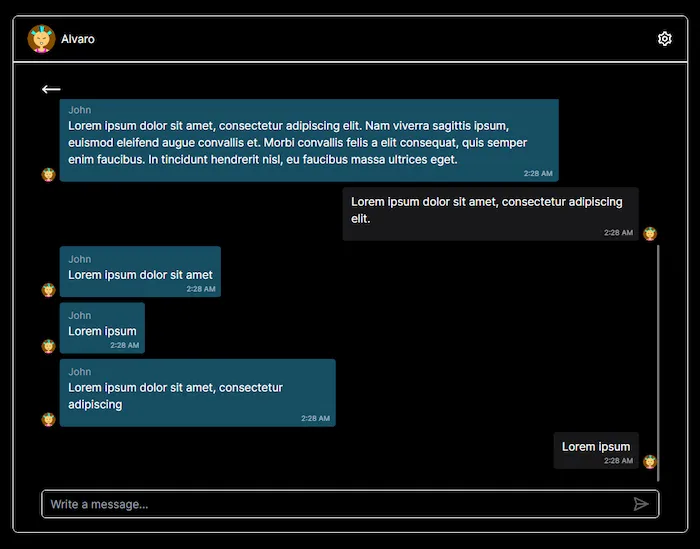The width and height of the screenshot is (700, 549).
Task: Click the chat's vertical scrollbar
Action: (658, 360)
